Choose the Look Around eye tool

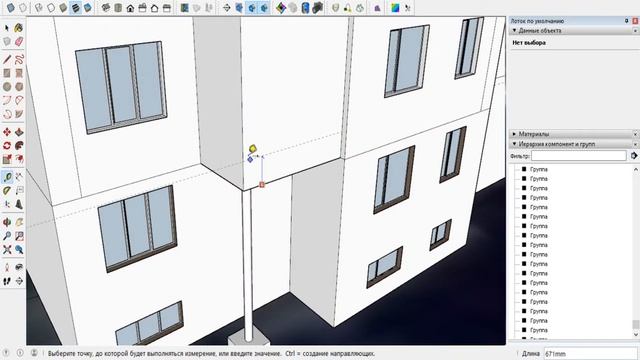coord(19,267)
